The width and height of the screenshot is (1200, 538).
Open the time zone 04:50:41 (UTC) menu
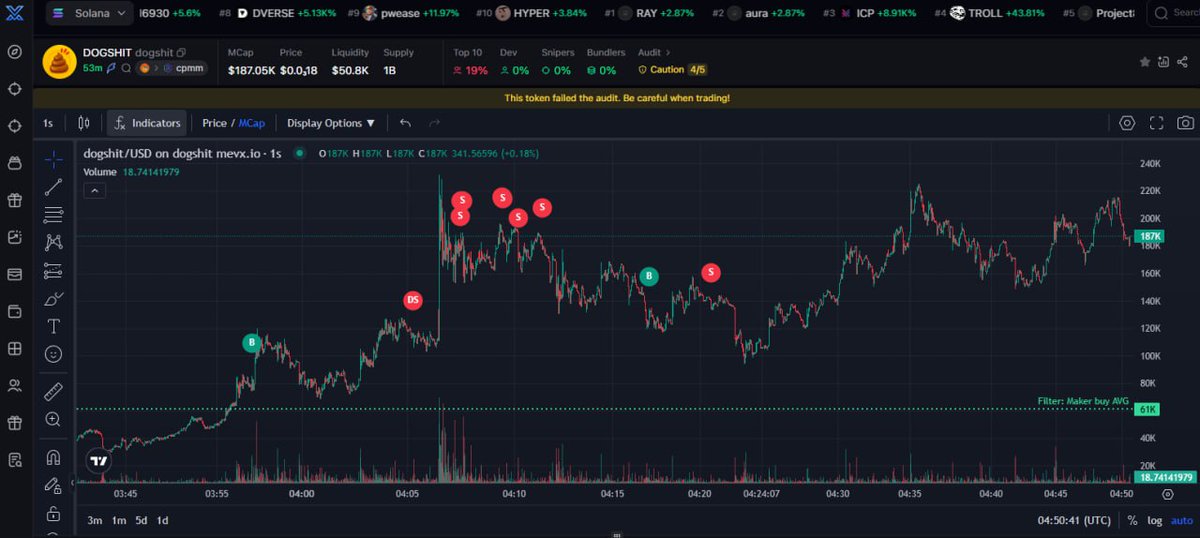pos(1076,520)
